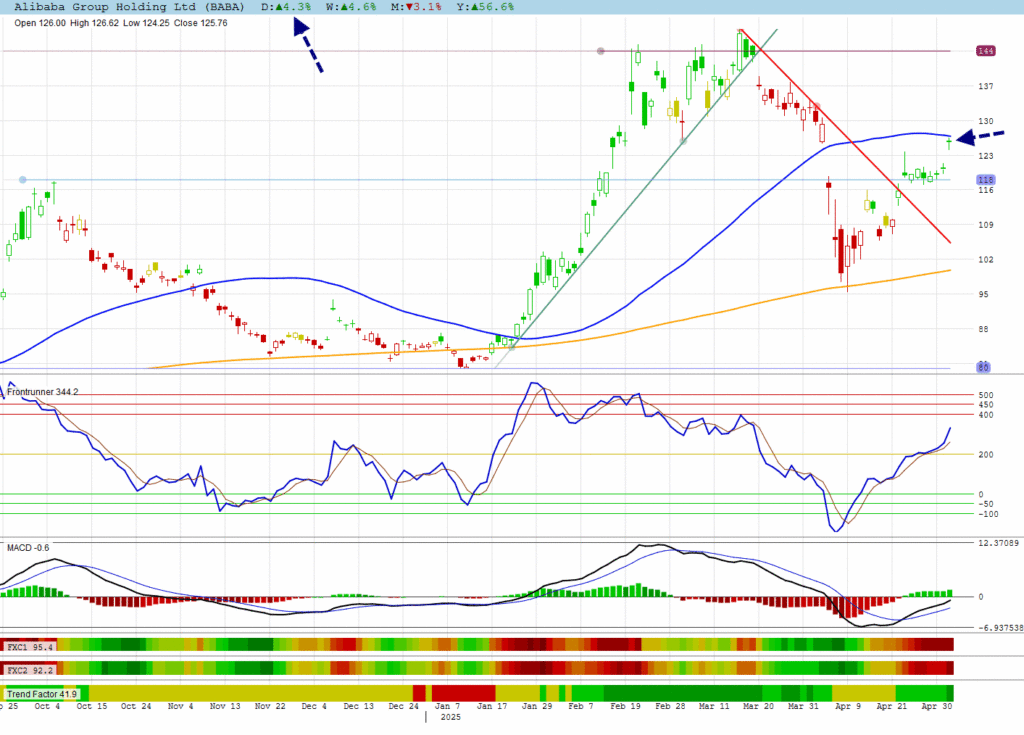The height and width of the screenshot is (735, 1024).
Task: Click the Apr 9 date label
Action: coord(848,706)
